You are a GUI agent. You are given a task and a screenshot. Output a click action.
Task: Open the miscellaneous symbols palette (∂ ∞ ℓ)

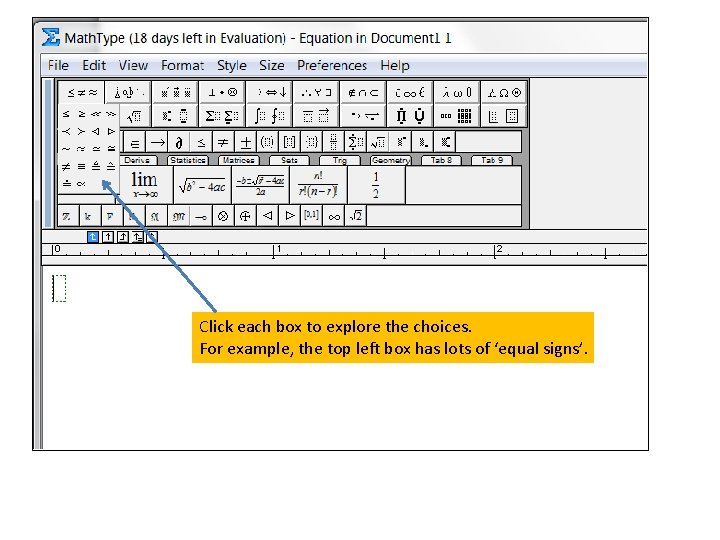pos(410,92)
